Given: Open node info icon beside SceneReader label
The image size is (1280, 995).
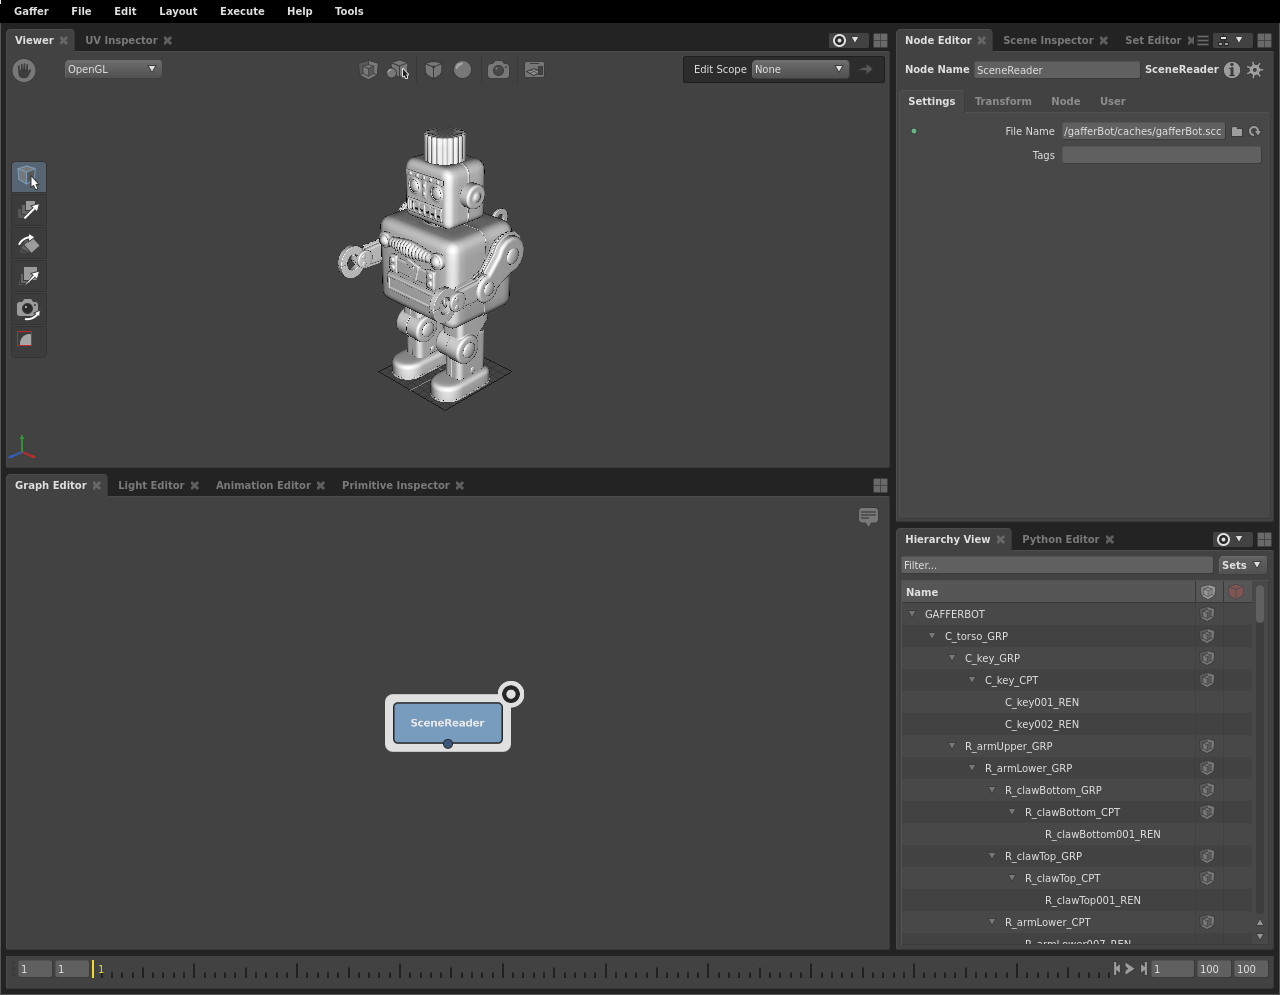Looking at the screenshot, I should pyautogui.click(x=1232, y=70).
